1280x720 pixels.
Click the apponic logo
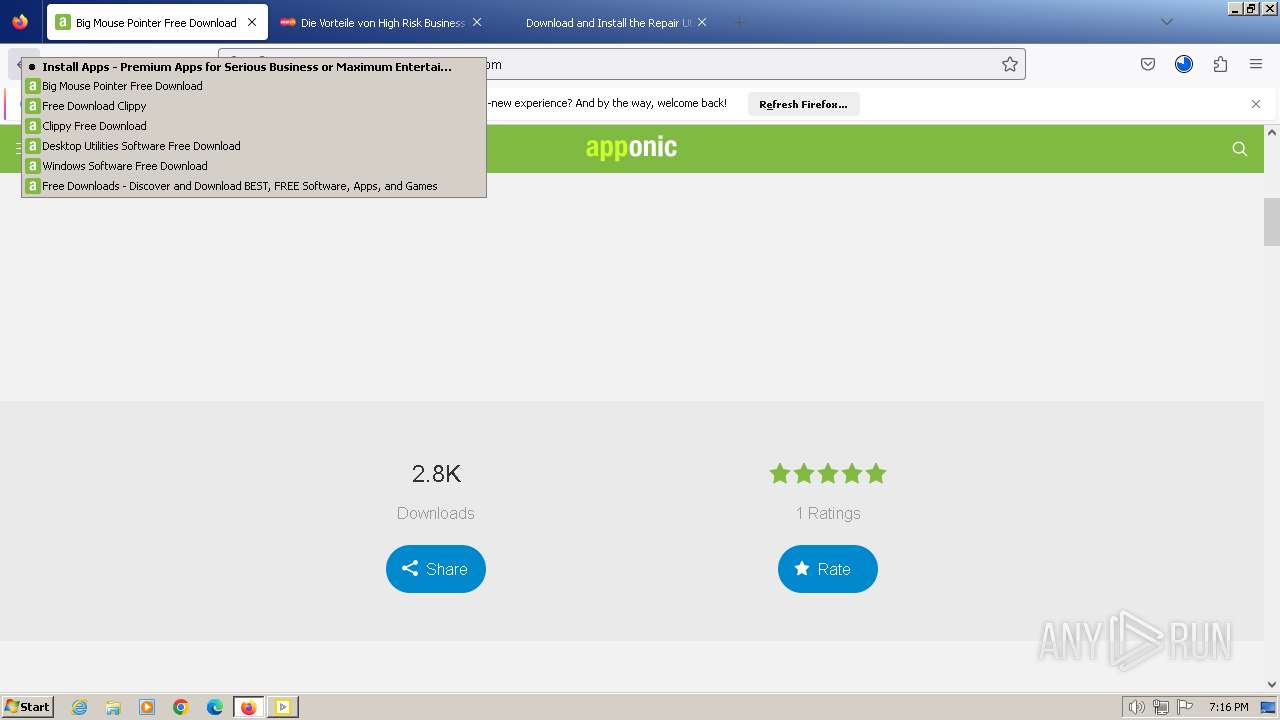[631, 148]
